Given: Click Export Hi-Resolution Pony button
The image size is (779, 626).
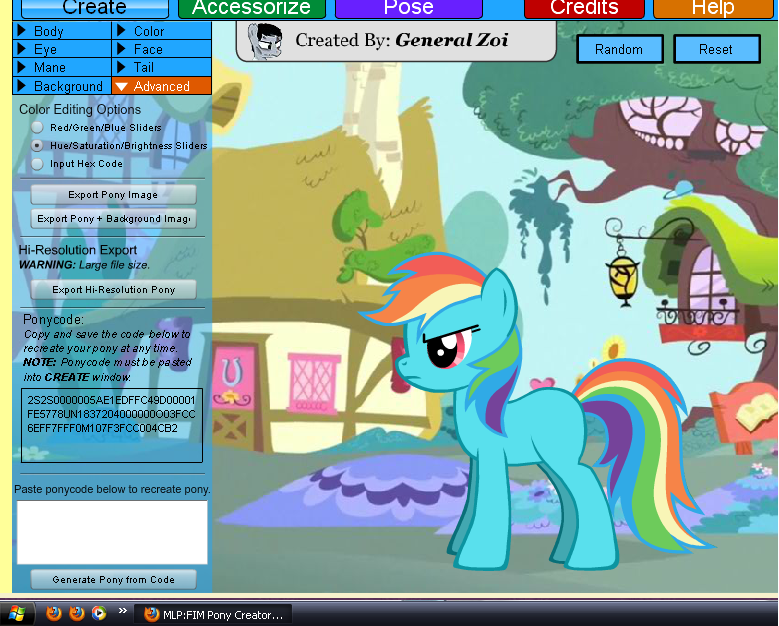Looking at the screenshot, I should tap(113, 290).
